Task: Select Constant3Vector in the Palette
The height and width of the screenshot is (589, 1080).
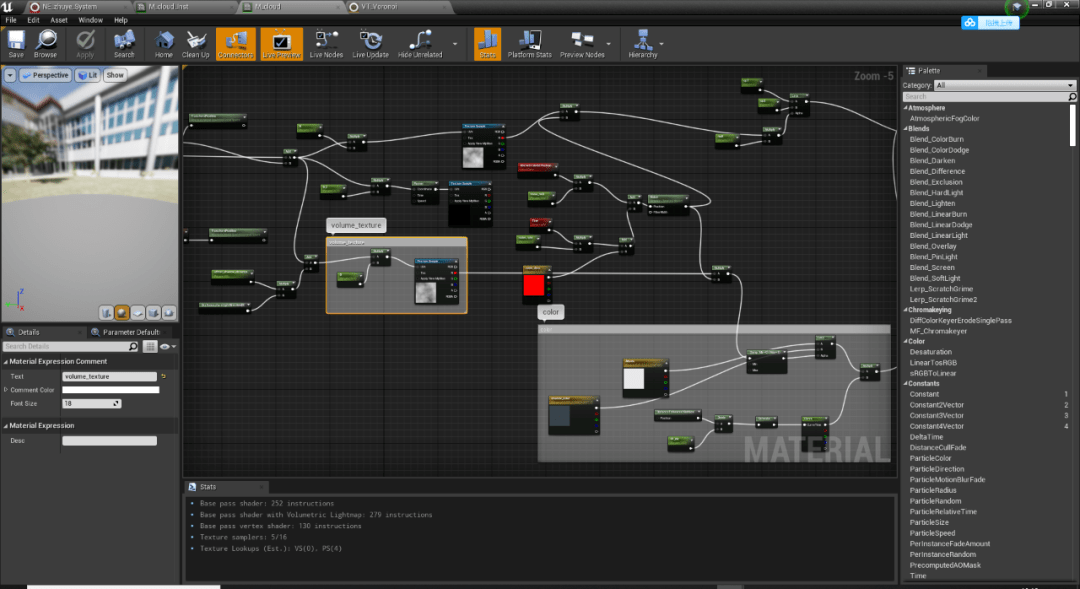Action: (x=937, y=416)
